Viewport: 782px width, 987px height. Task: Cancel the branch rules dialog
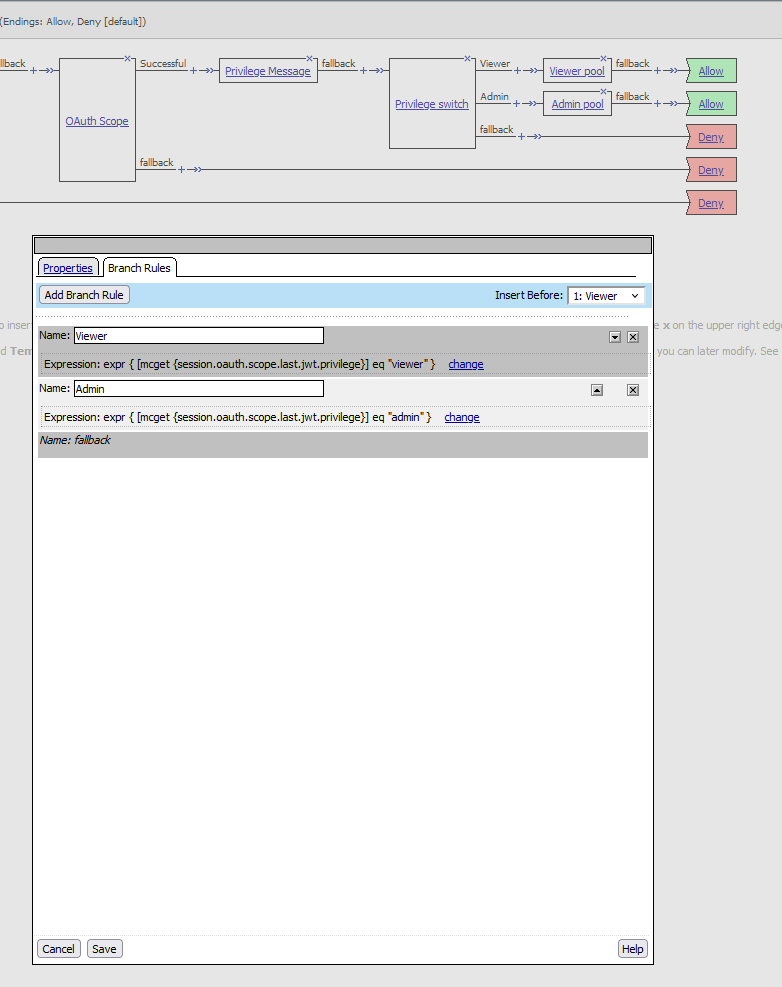coord(58,949)
